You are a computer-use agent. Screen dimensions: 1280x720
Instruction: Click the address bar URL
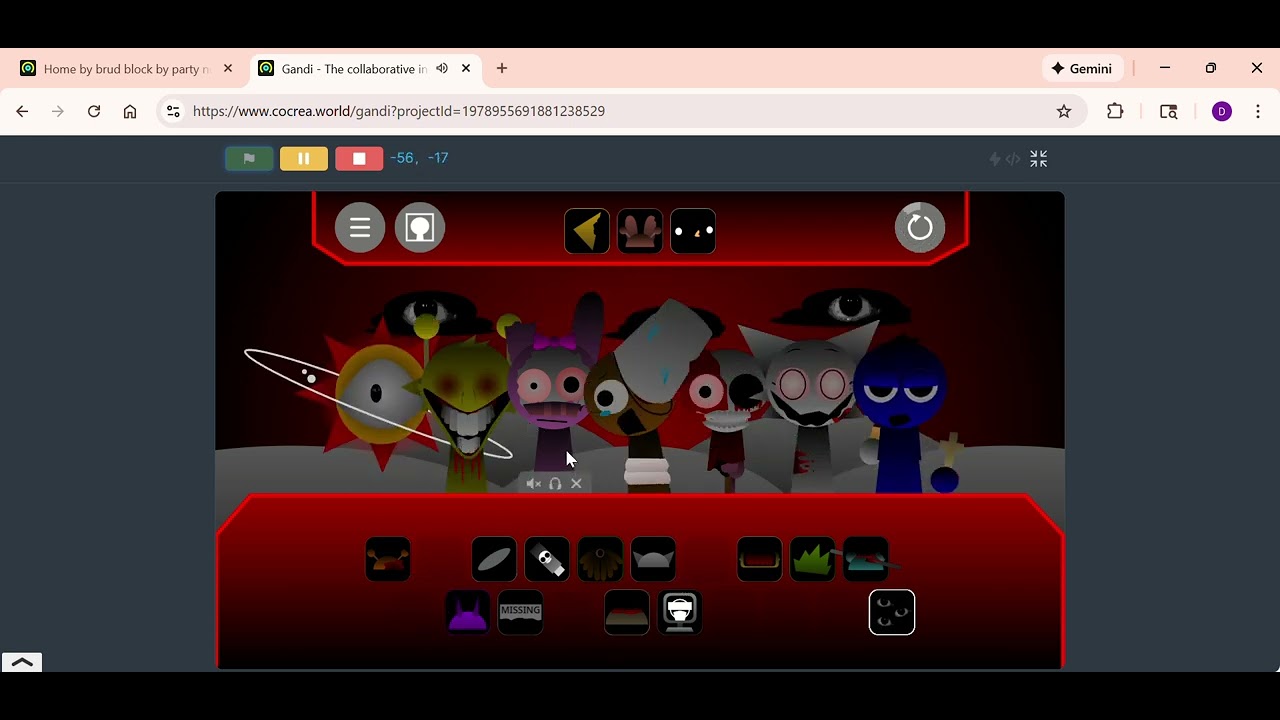click(x=399, y=111)
